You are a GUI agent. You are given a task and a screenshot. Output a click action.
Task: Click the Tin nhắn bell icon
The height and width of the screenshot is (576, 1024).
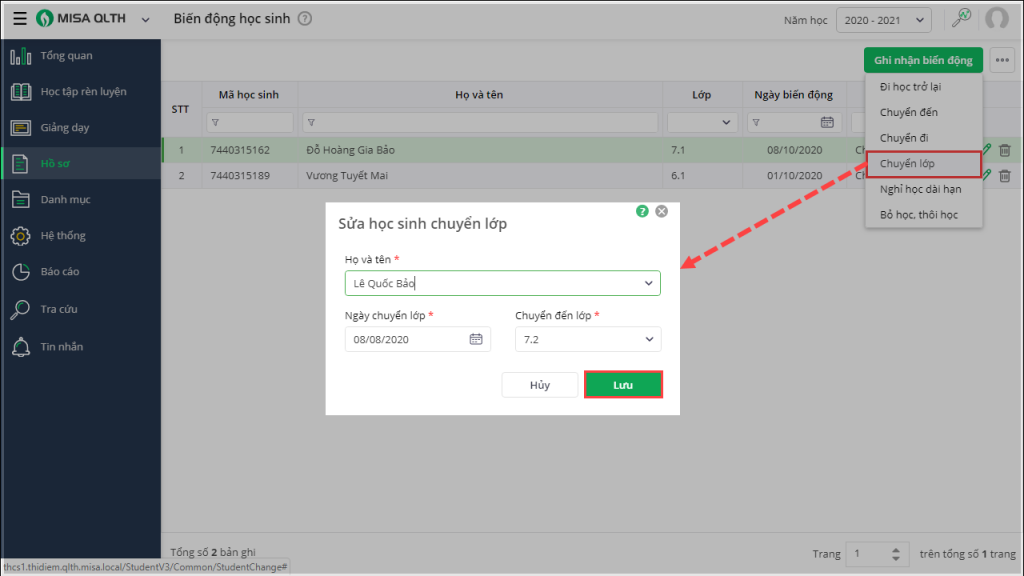20,347
